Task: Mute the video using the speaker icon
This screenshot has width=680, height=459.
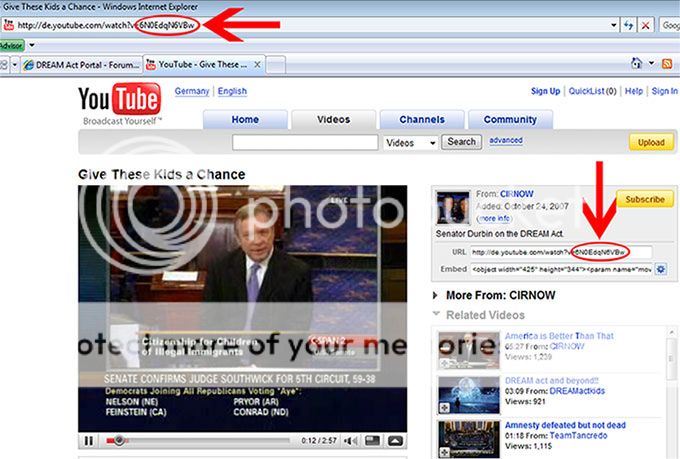Action: [350, 441]
